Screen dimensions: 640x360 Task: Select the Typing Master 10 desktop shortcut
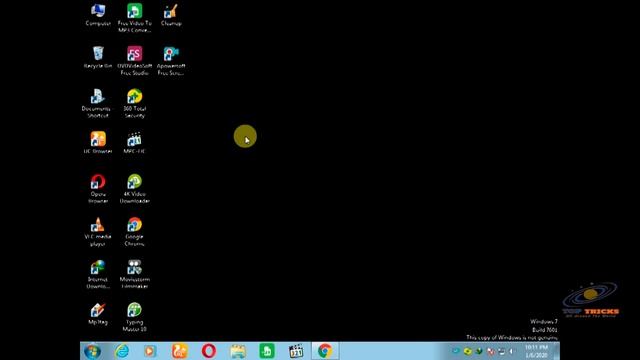click(134, 317)
